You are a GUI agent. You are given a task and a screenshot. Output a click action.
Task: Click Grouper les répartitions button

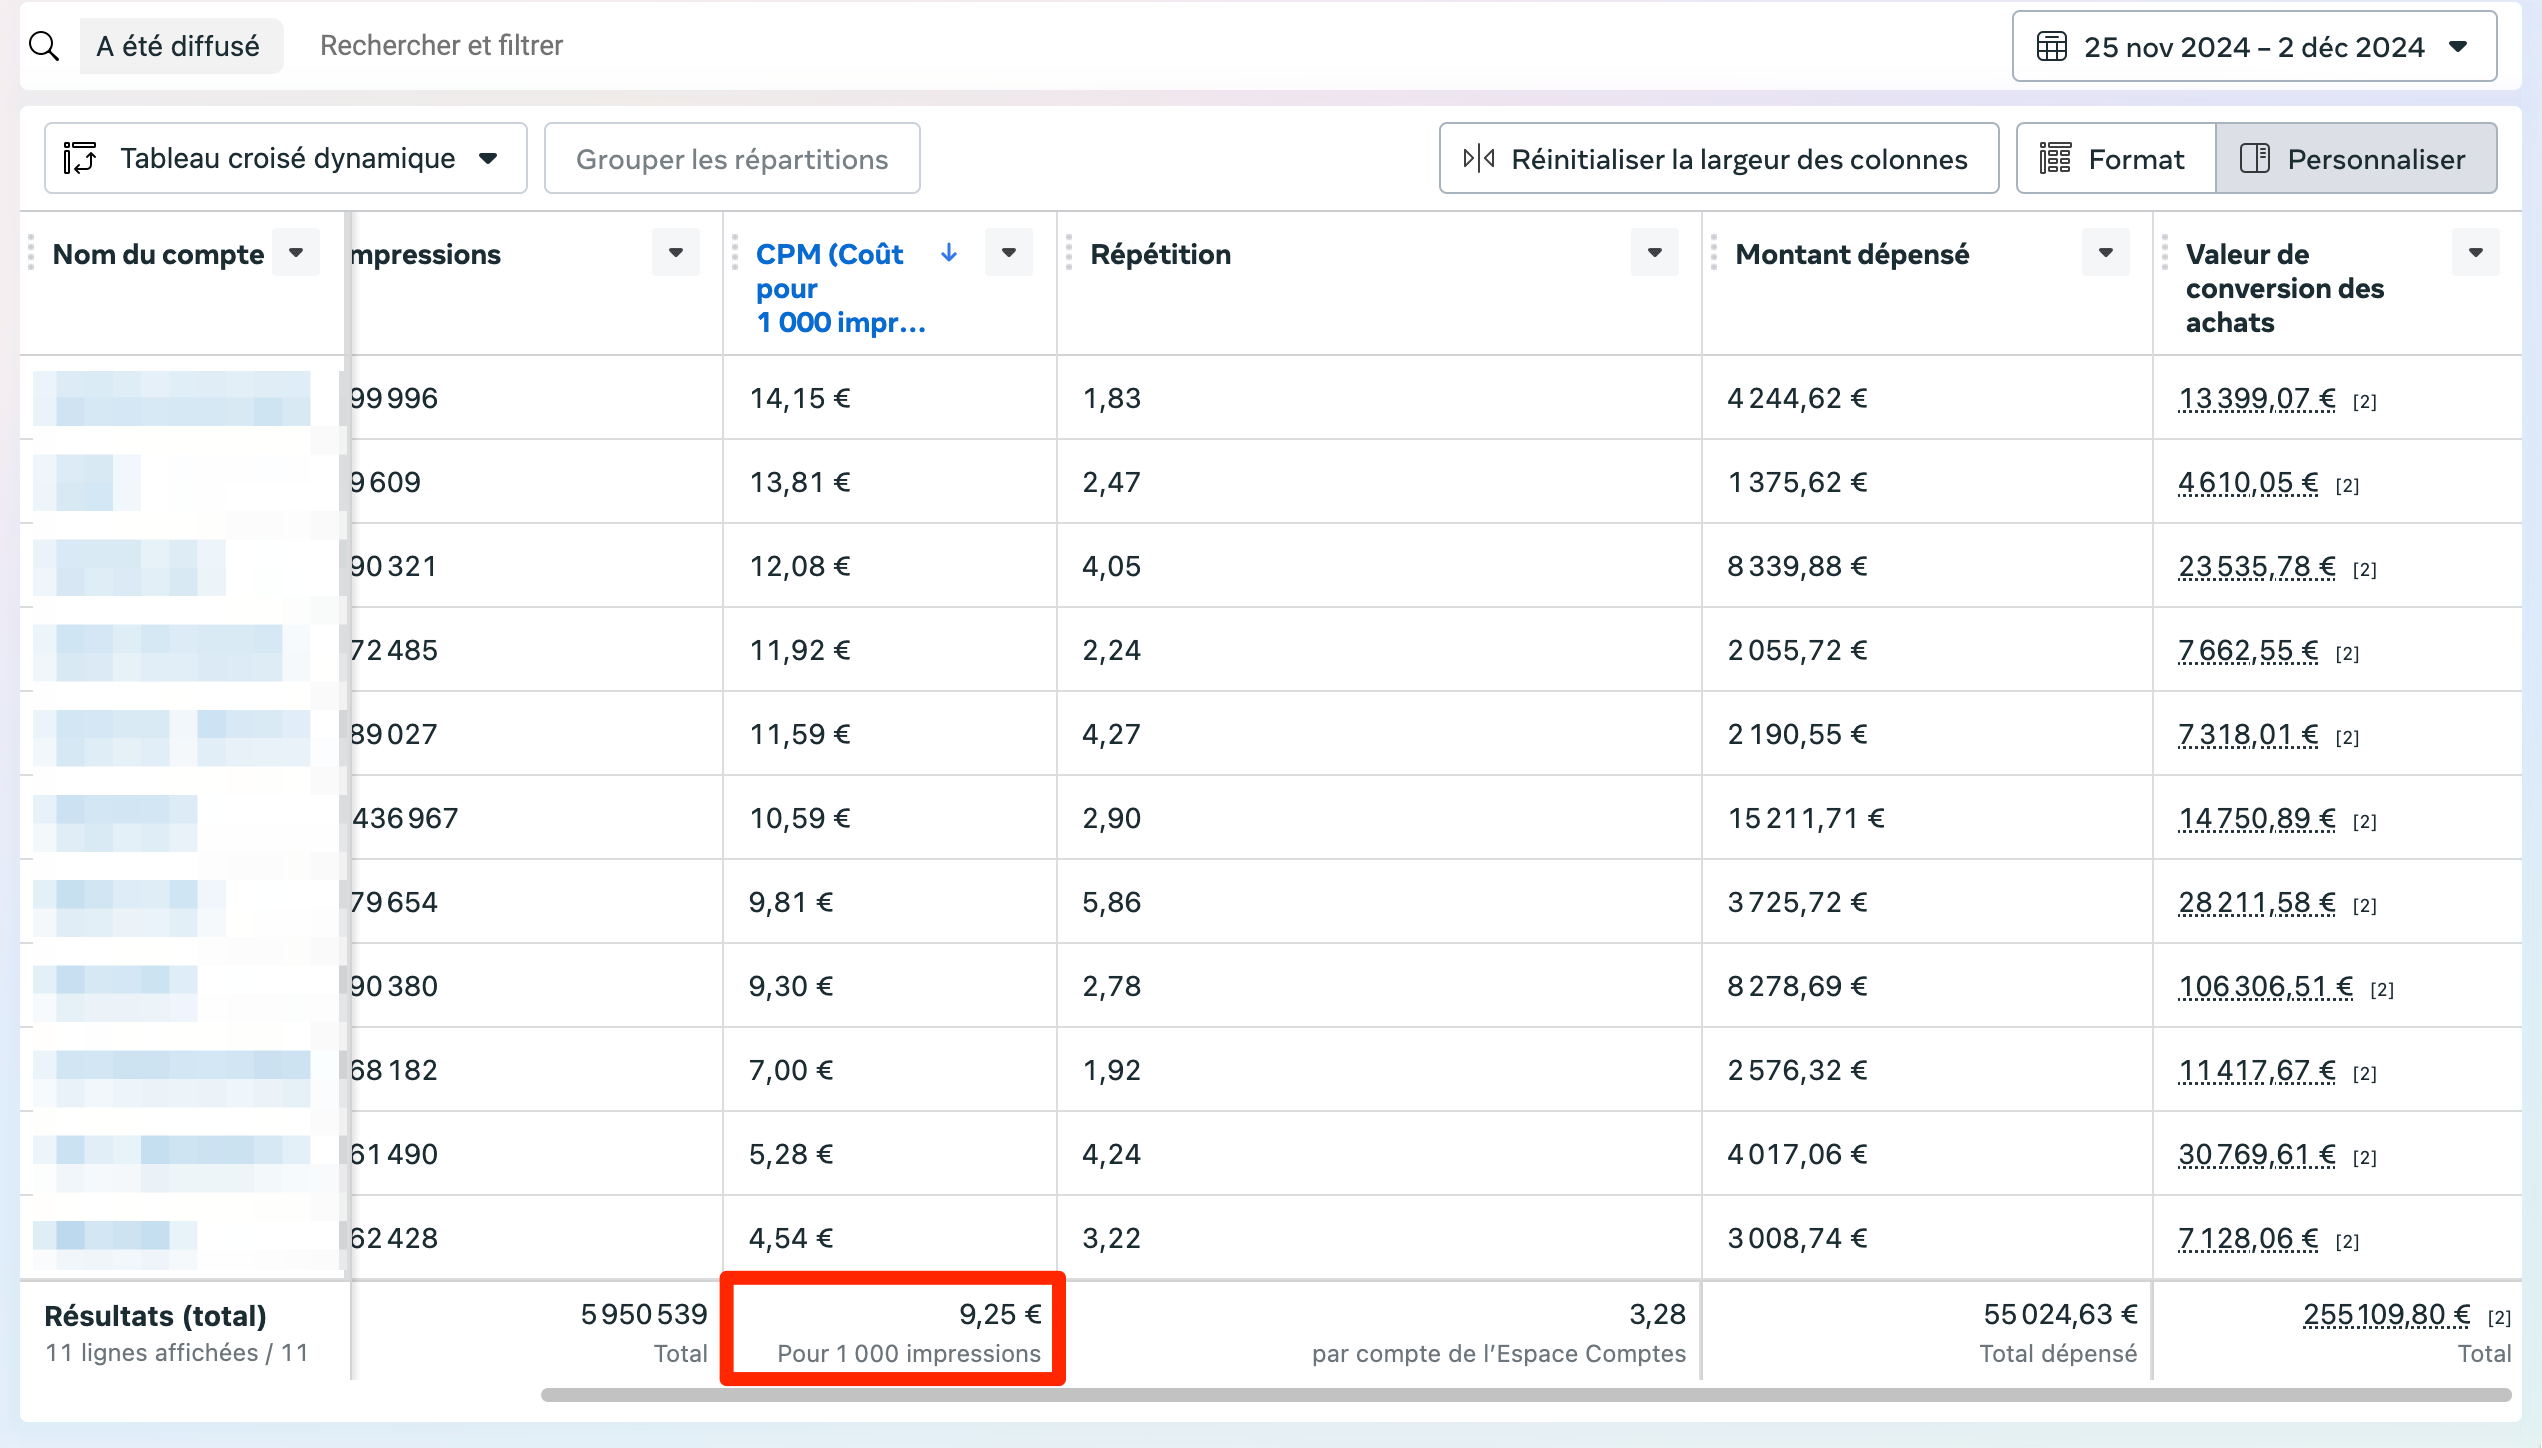click(x=731, y=158)
